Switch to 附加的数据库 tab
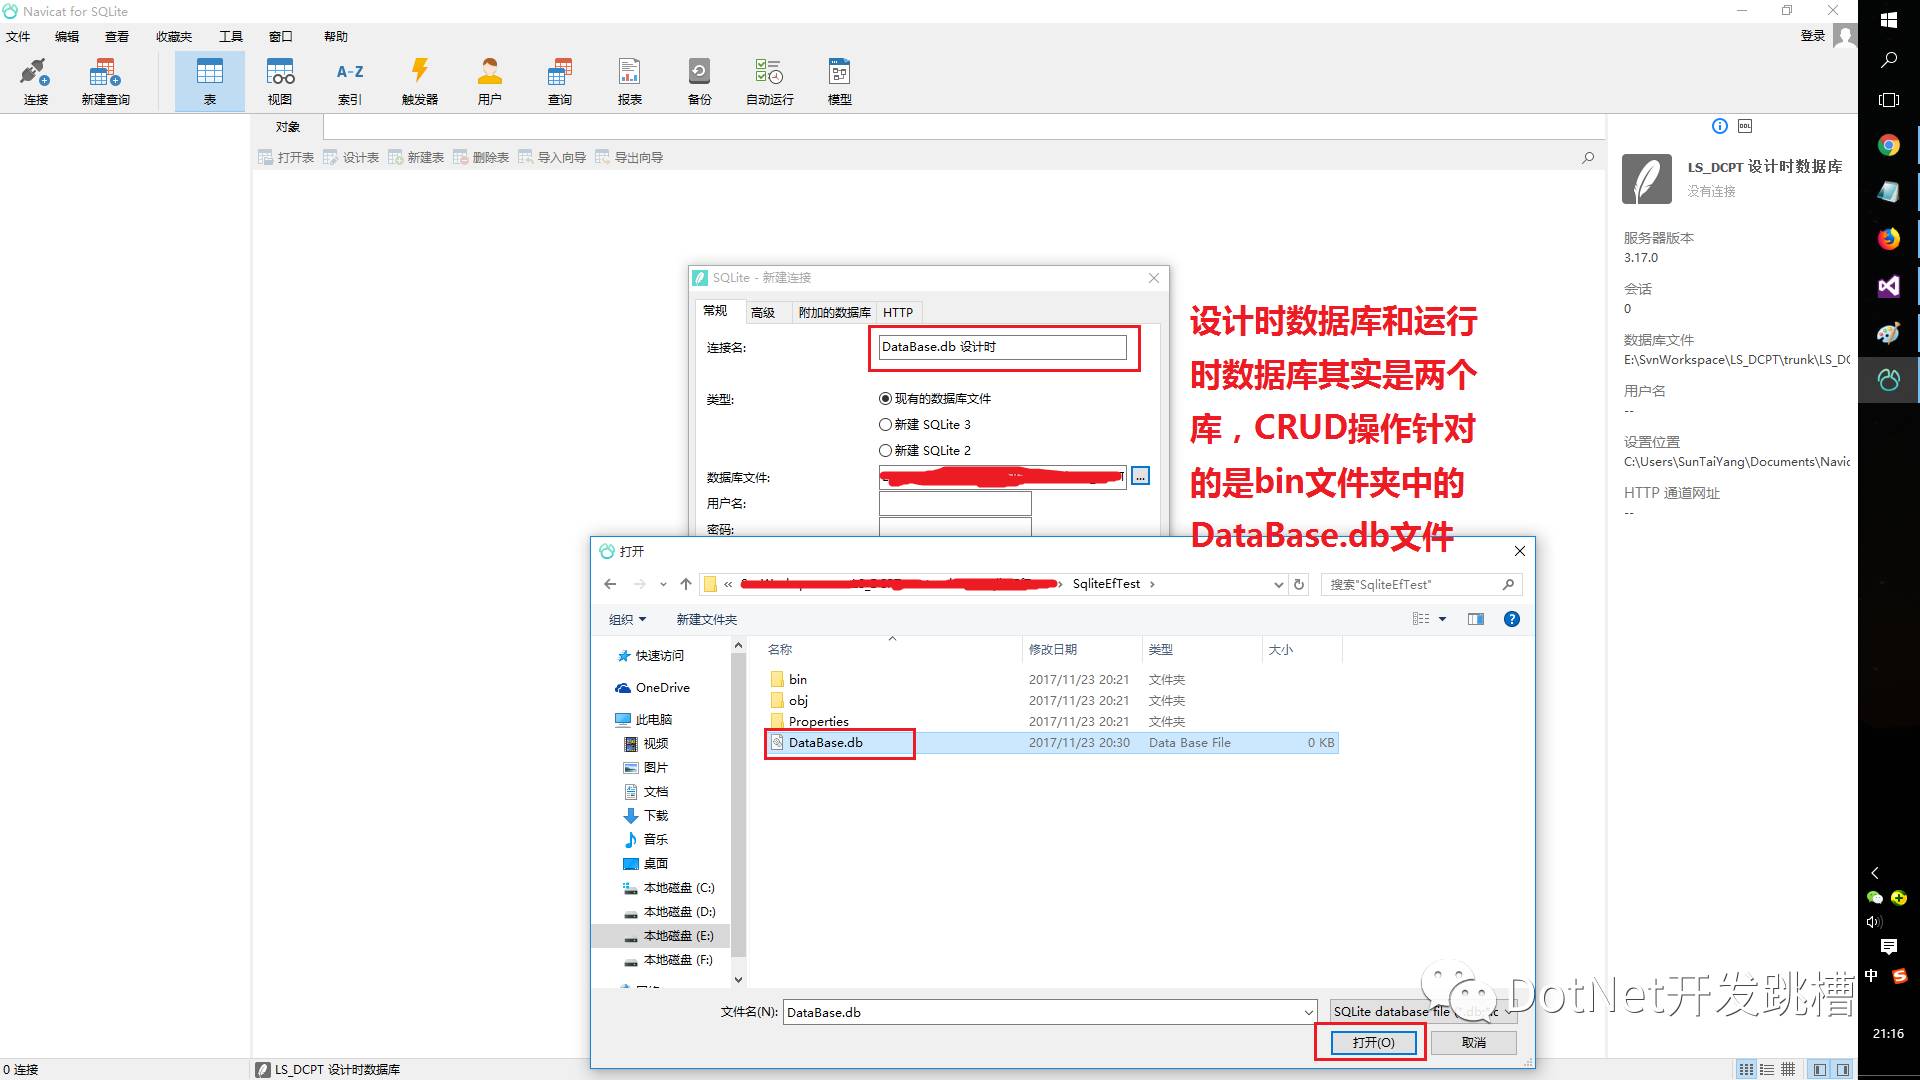1920x1080 pixels. point(834,312)
